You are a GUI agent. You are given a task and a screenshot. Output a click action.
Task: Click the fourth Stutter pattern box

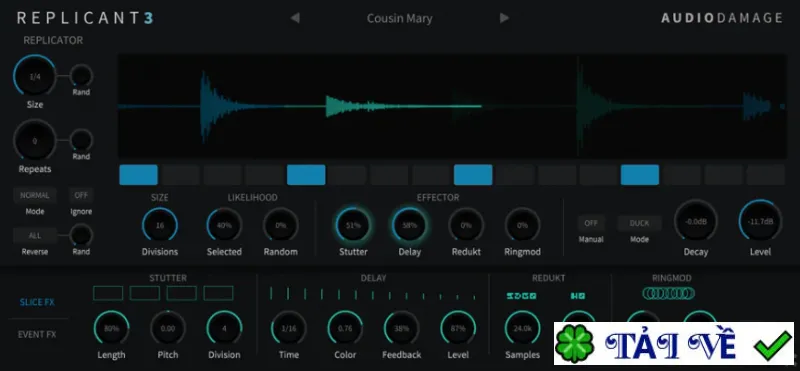(218, 293)
